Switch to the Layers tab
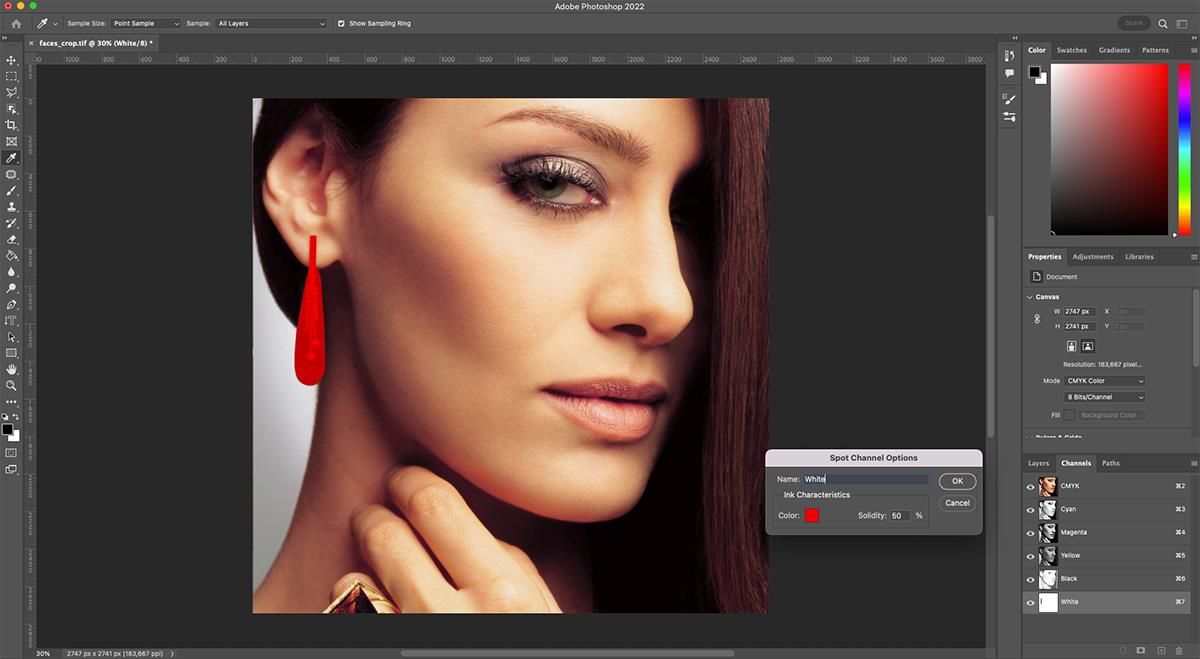The height and width of the screenshot is (659, 1200). [1038, 463]
